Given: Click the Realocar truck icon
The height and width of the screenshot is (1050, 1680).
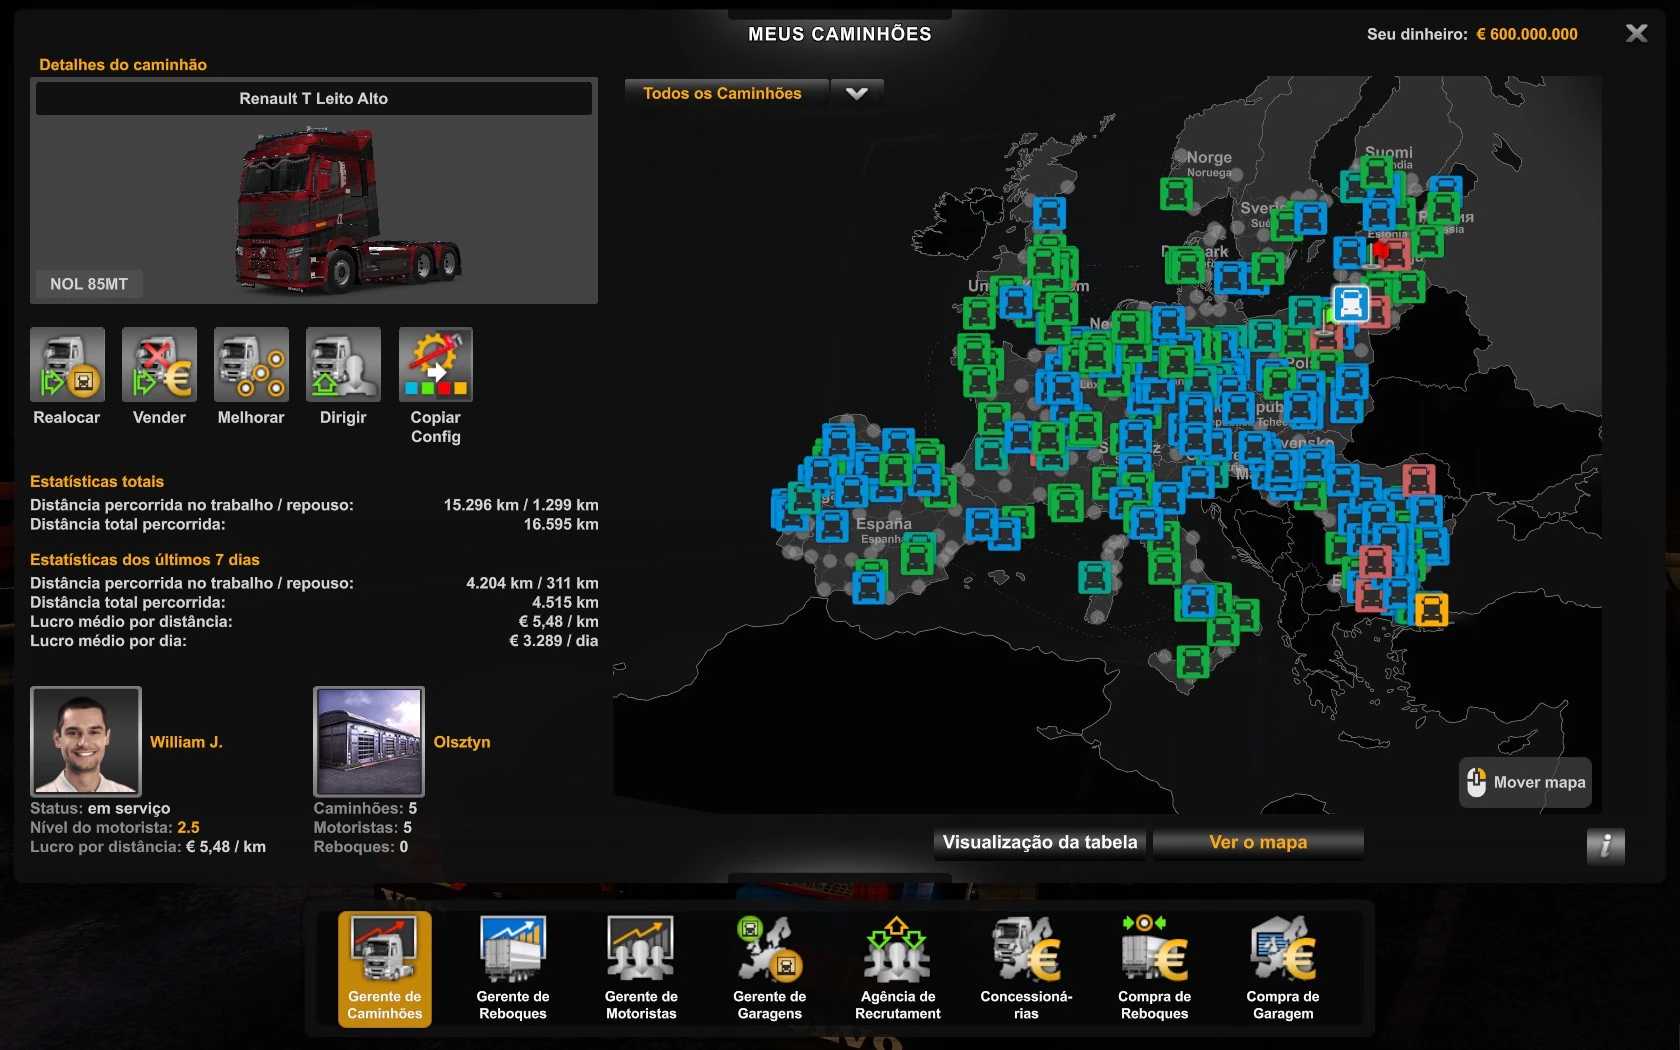Looking at the screenshot, I should click(67, 365).
